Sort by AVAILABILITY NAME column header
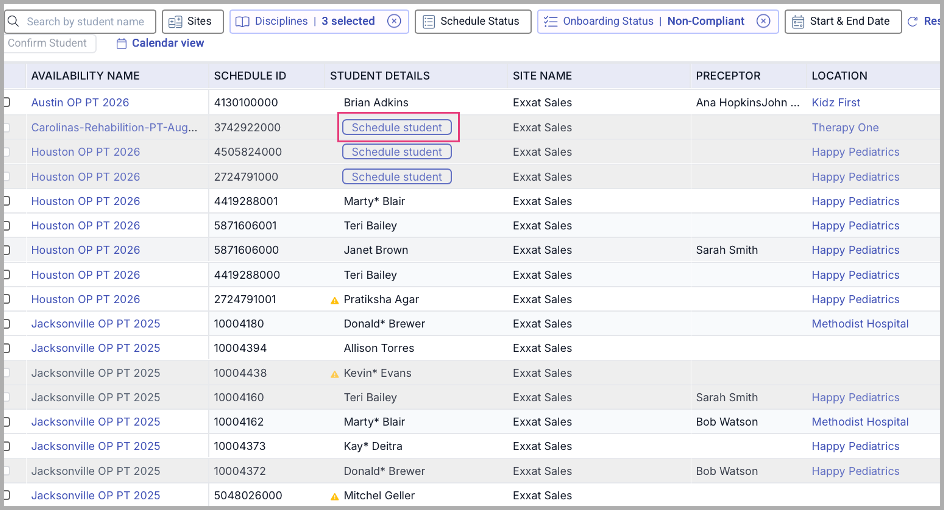This screenshot has width=944, height=510. [x=85, y=76]
